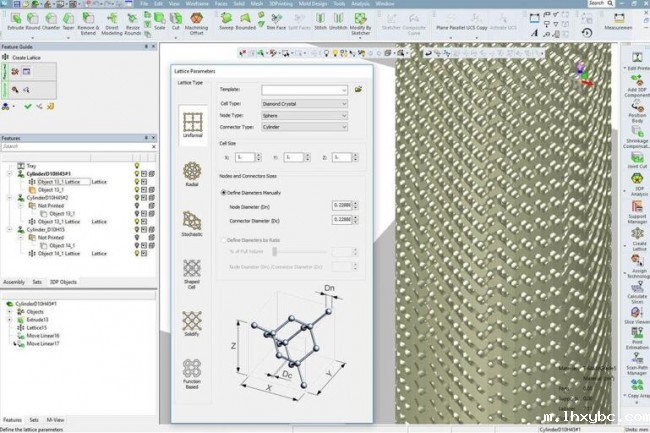The image size is (650, 433).
Task: Open the 3DPrinting menu
Action: pos(281,3)
